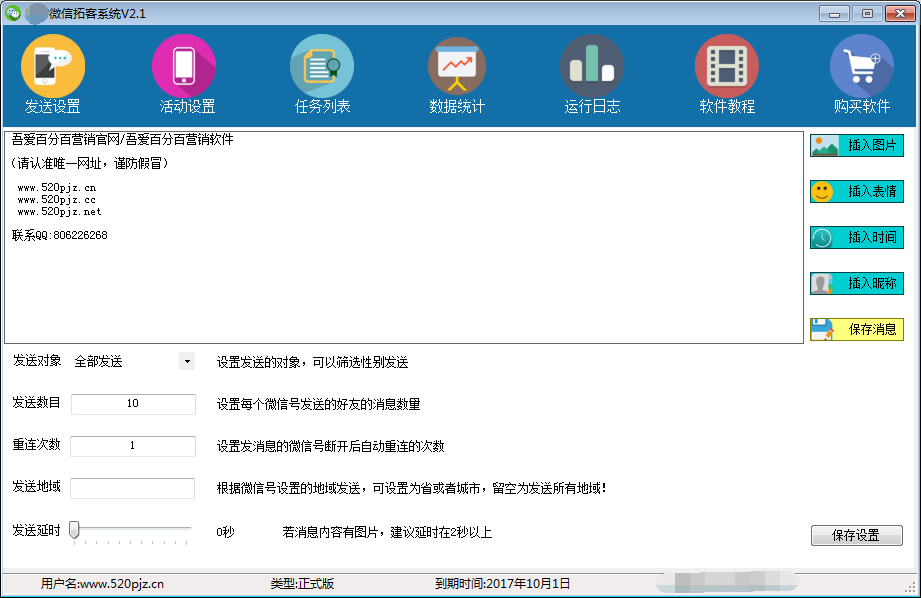Image resolution: width=921 pixels, height=598 pixels.
Task: Click the 插入时间 insert time button
Action: [856, 237]
